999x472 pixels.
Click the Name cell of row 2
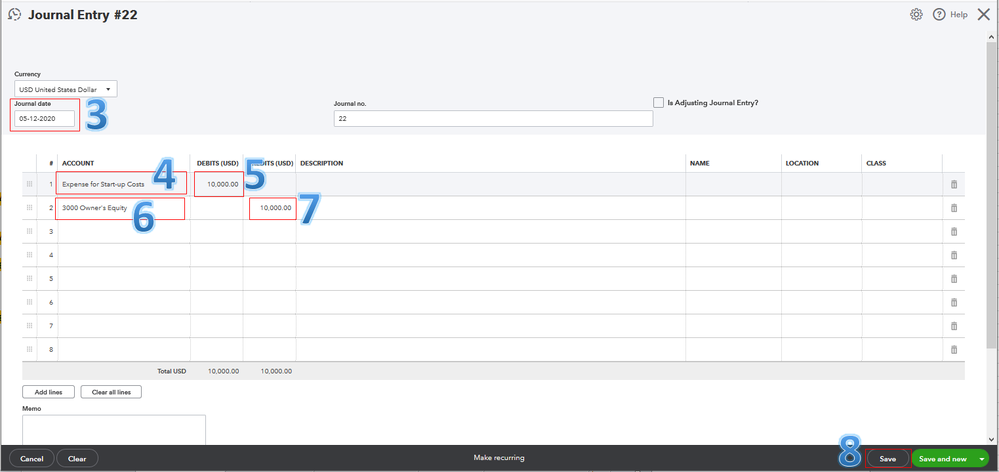coord(733,208)
